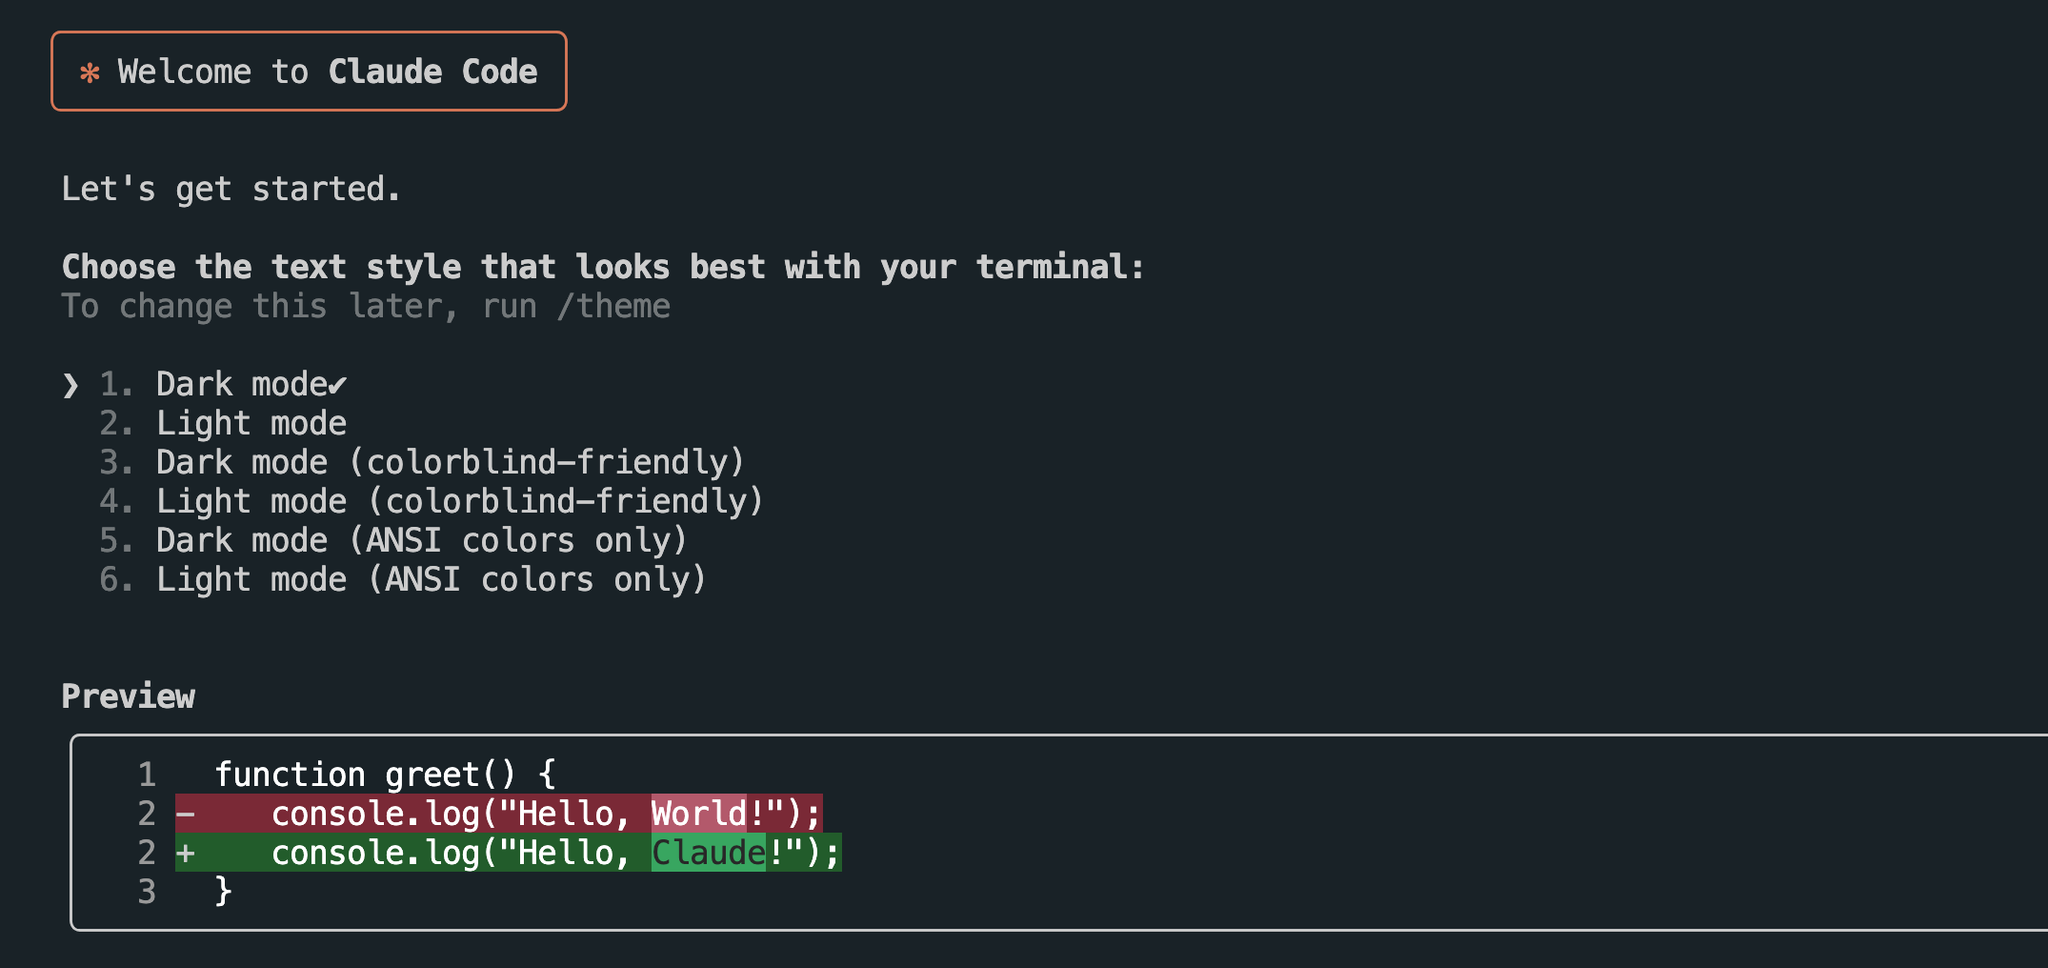Click the Welcome to Claude Code banner
The width and height of the screenshot is (2048, 968).
(309, 71)
